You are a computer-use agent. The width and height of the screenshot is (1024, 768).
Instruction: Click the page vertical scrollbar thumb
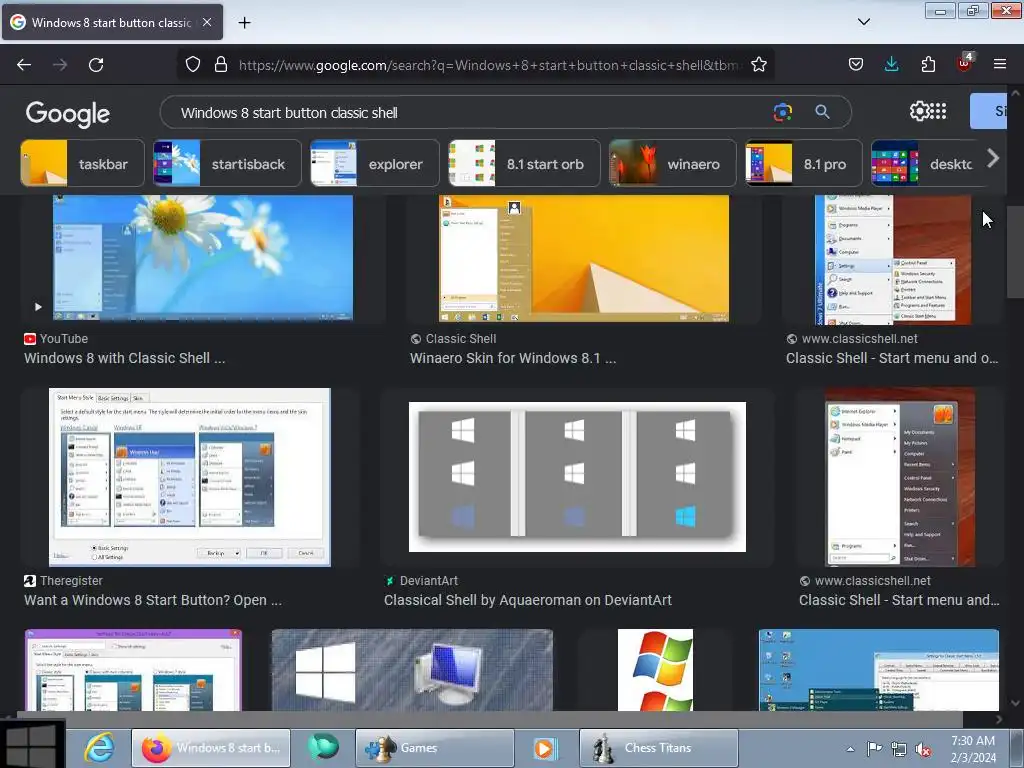[1015, 252]
